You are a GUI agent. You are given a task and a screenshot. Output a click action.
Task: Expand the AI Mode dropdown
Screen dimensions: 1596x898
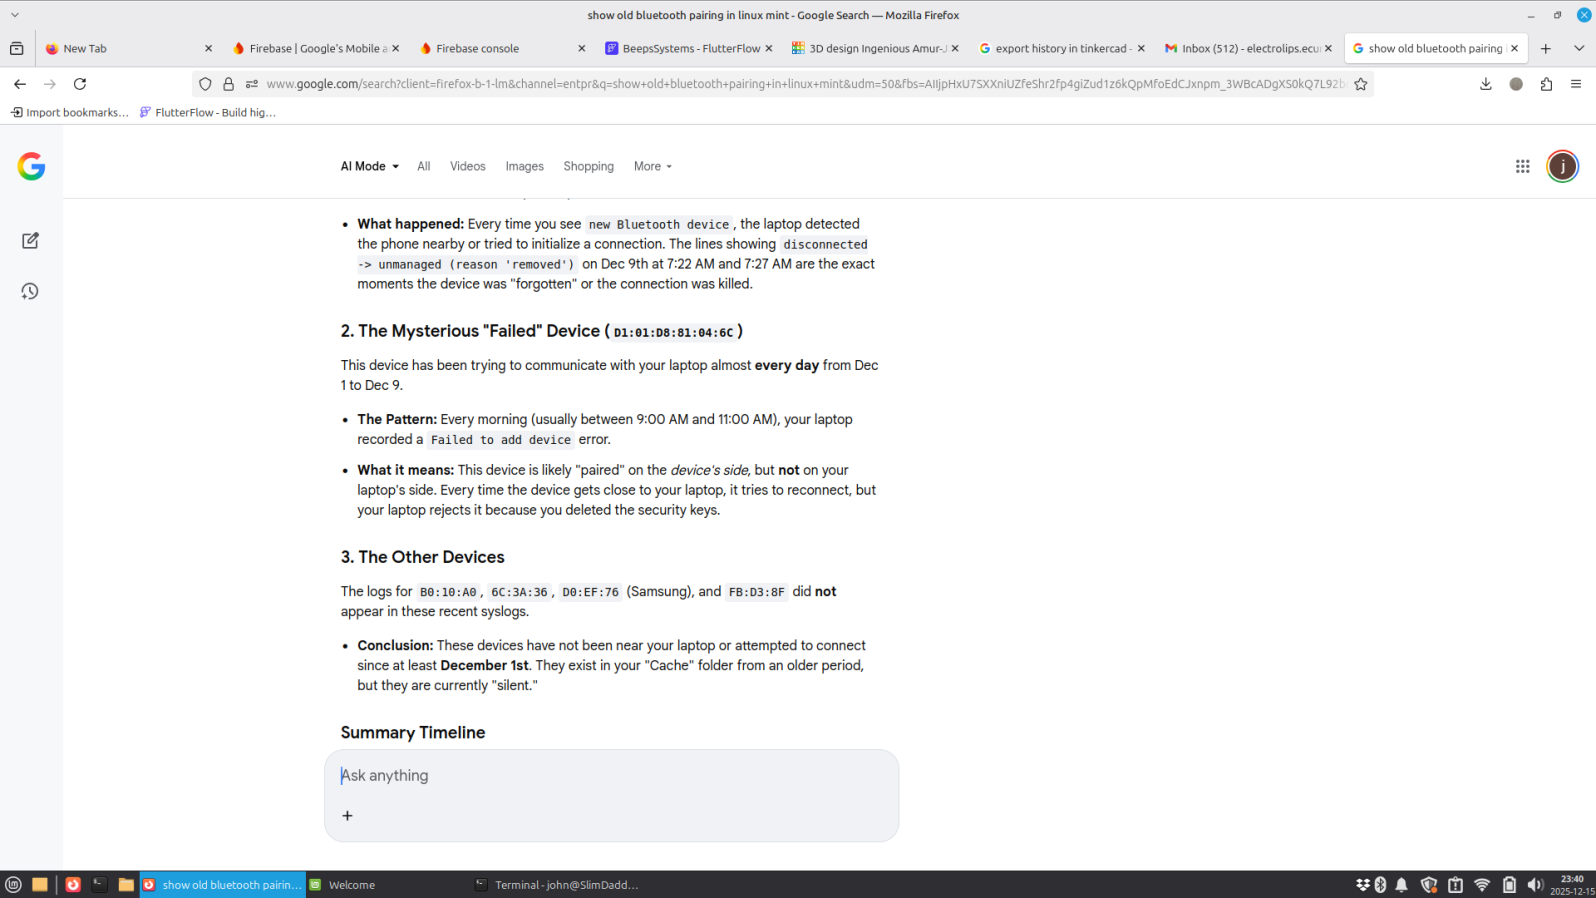369,167
